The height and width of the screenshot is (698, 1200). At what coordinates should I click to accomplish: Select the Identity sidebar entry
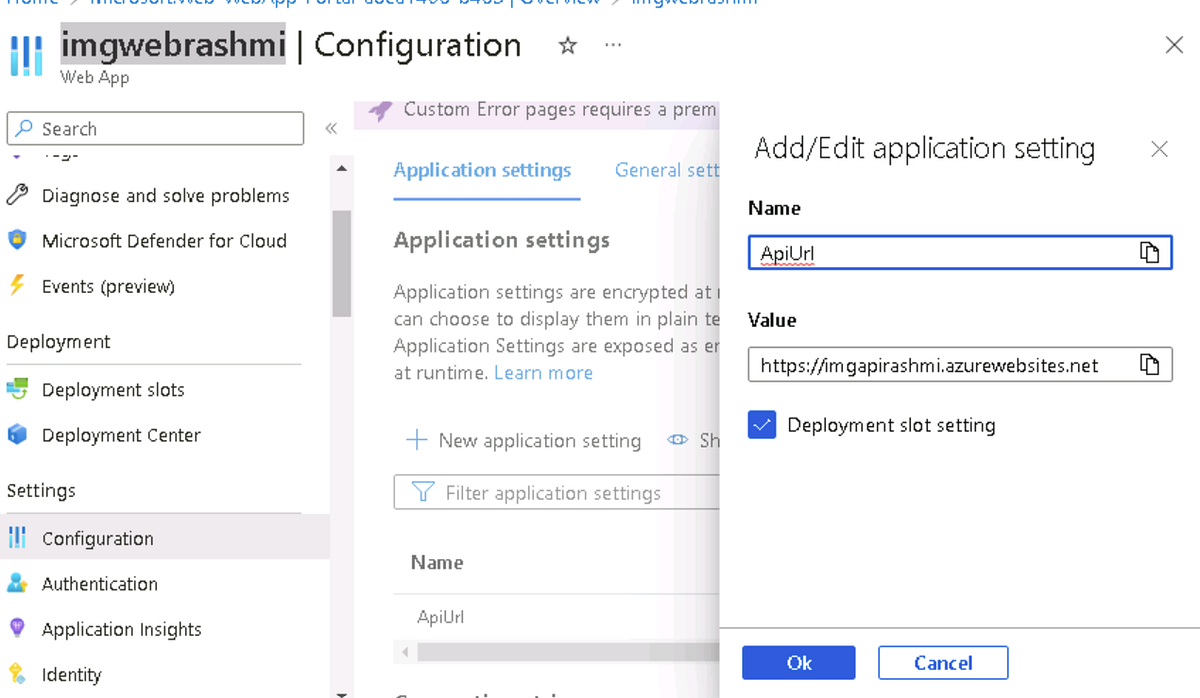pyautogui.click(x=73, y=674)
